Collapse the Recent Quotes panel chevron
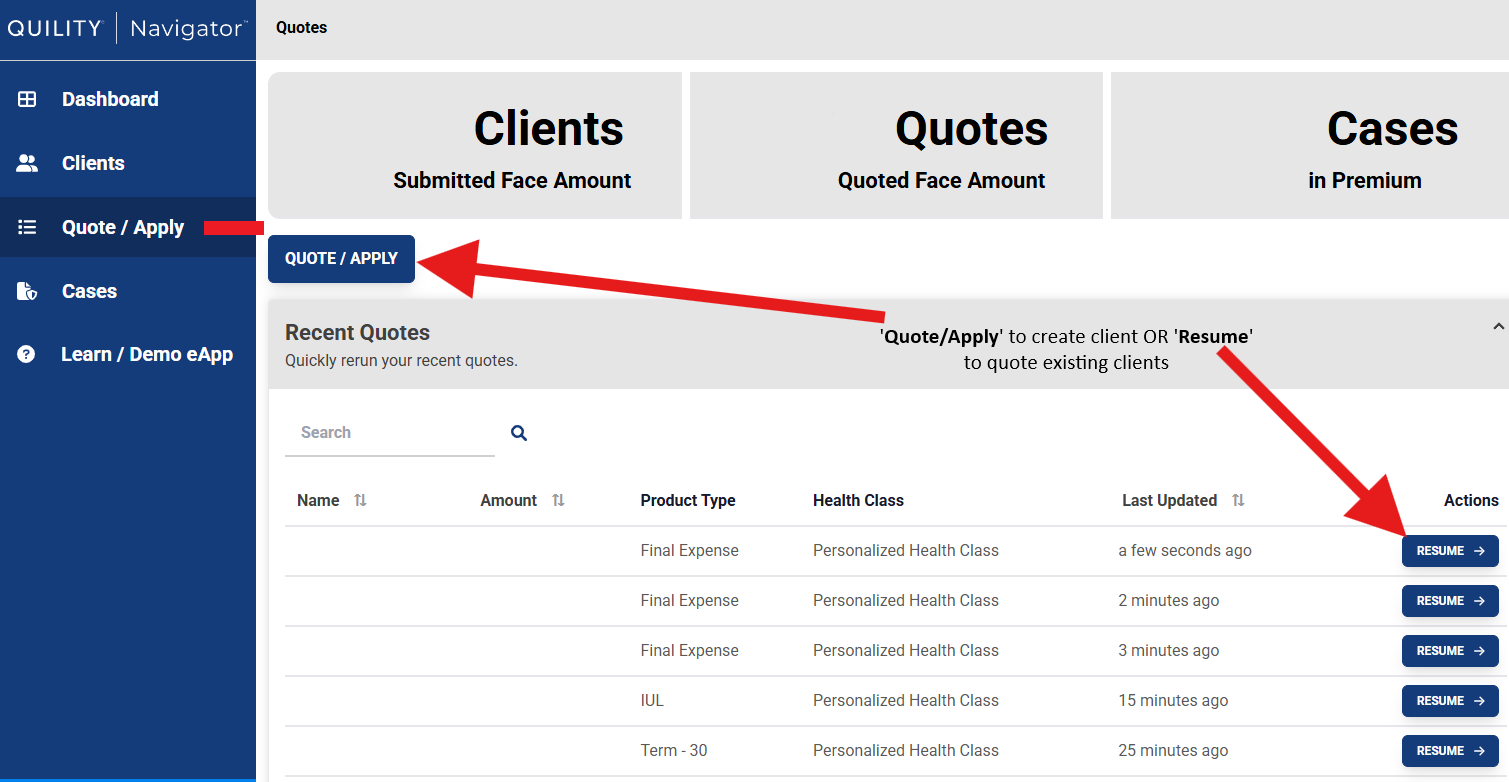The height and width of the screenshot is (782, 1509). coord(1497,327)
